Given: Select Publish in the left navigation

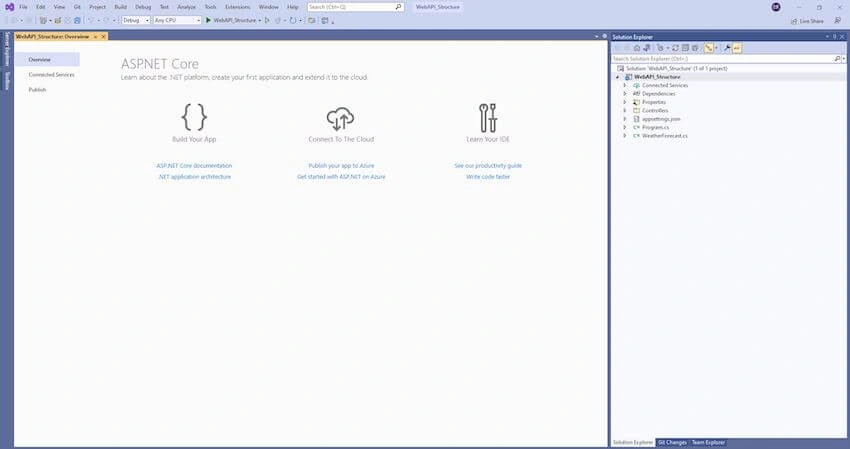Looking at the screenshot, I should click(x=37, y=89).
